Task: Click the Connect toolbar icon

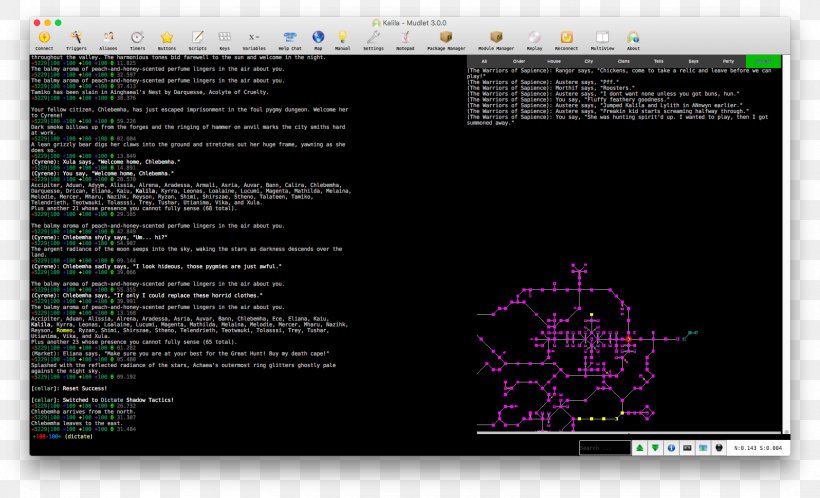Action: [x=44, y=40]
